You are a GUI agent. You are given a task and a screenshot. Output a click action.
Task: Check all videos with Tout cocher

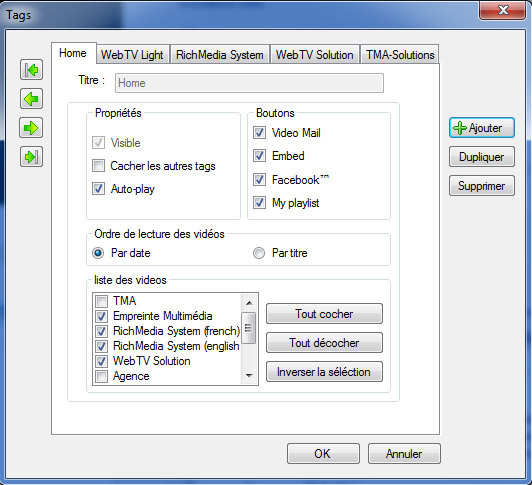324,314
